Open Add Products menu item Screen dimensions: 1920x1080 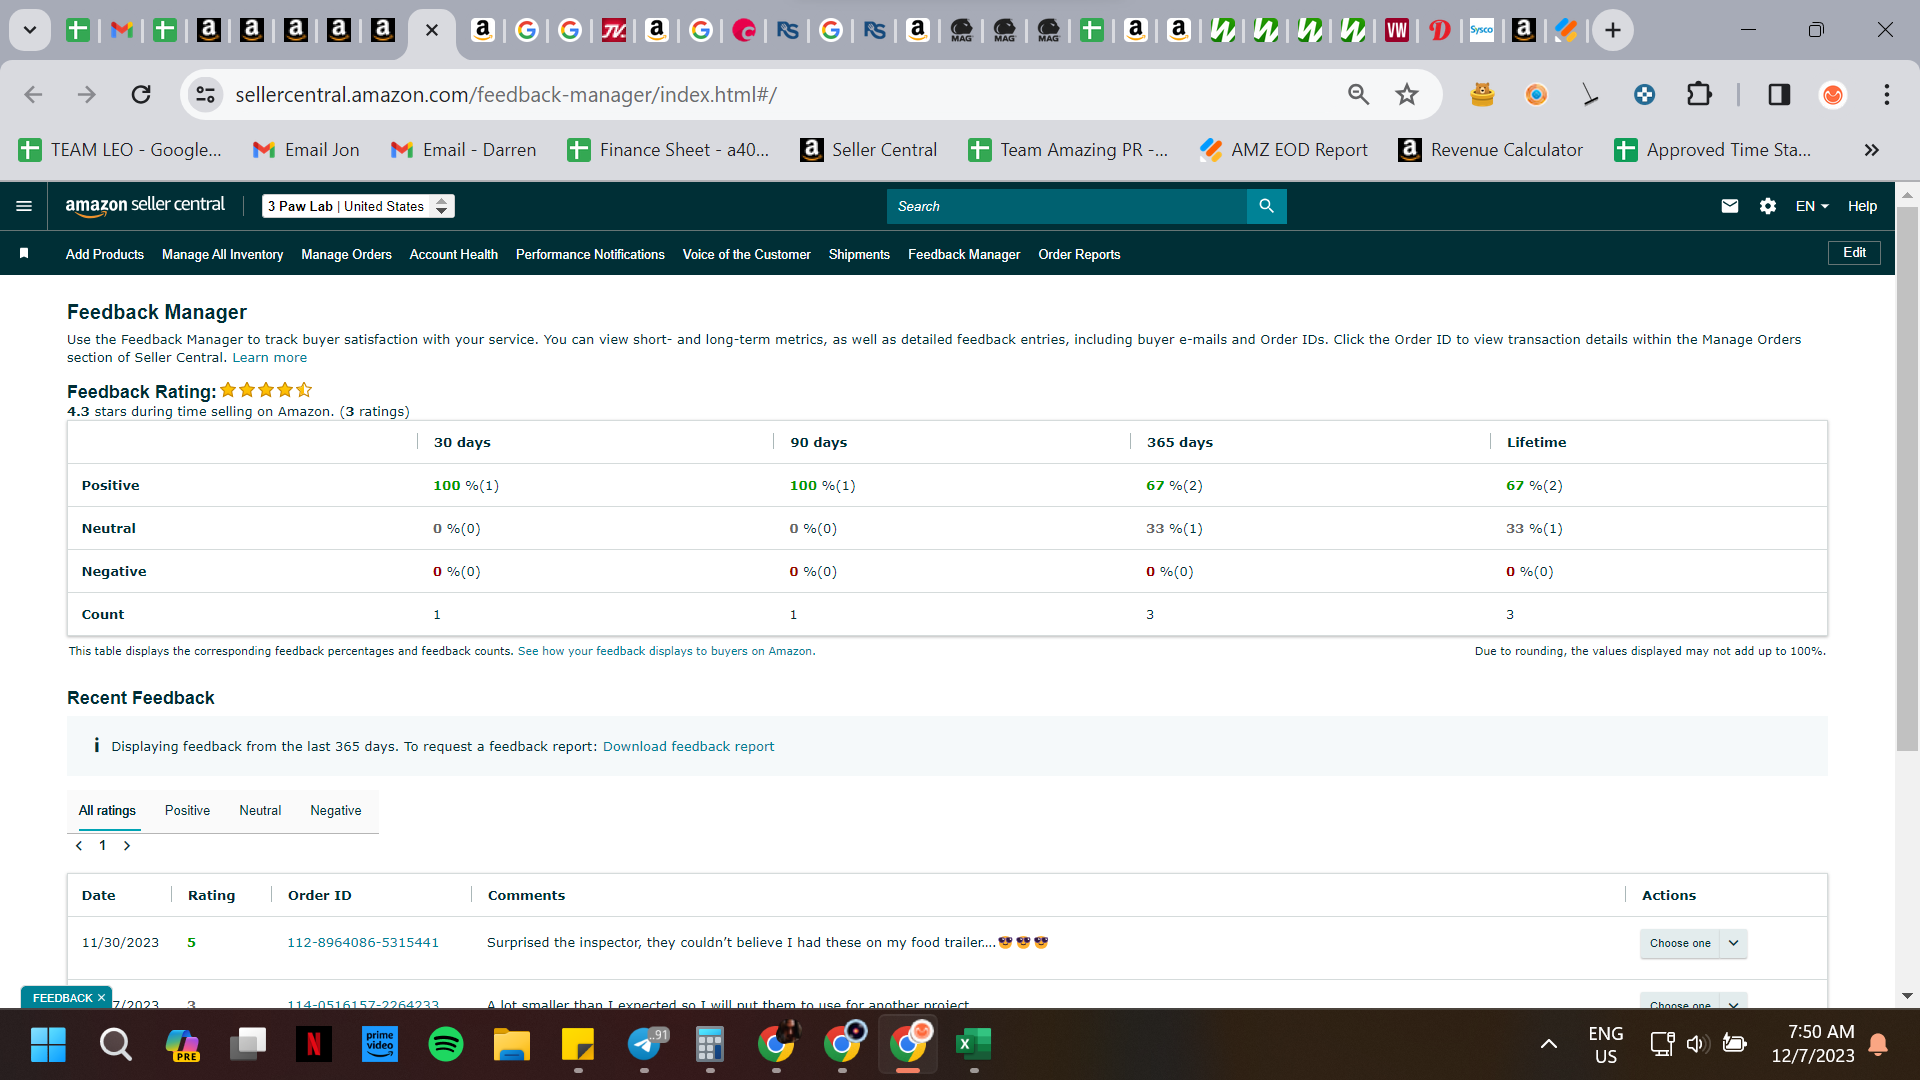tap(105, 254)
